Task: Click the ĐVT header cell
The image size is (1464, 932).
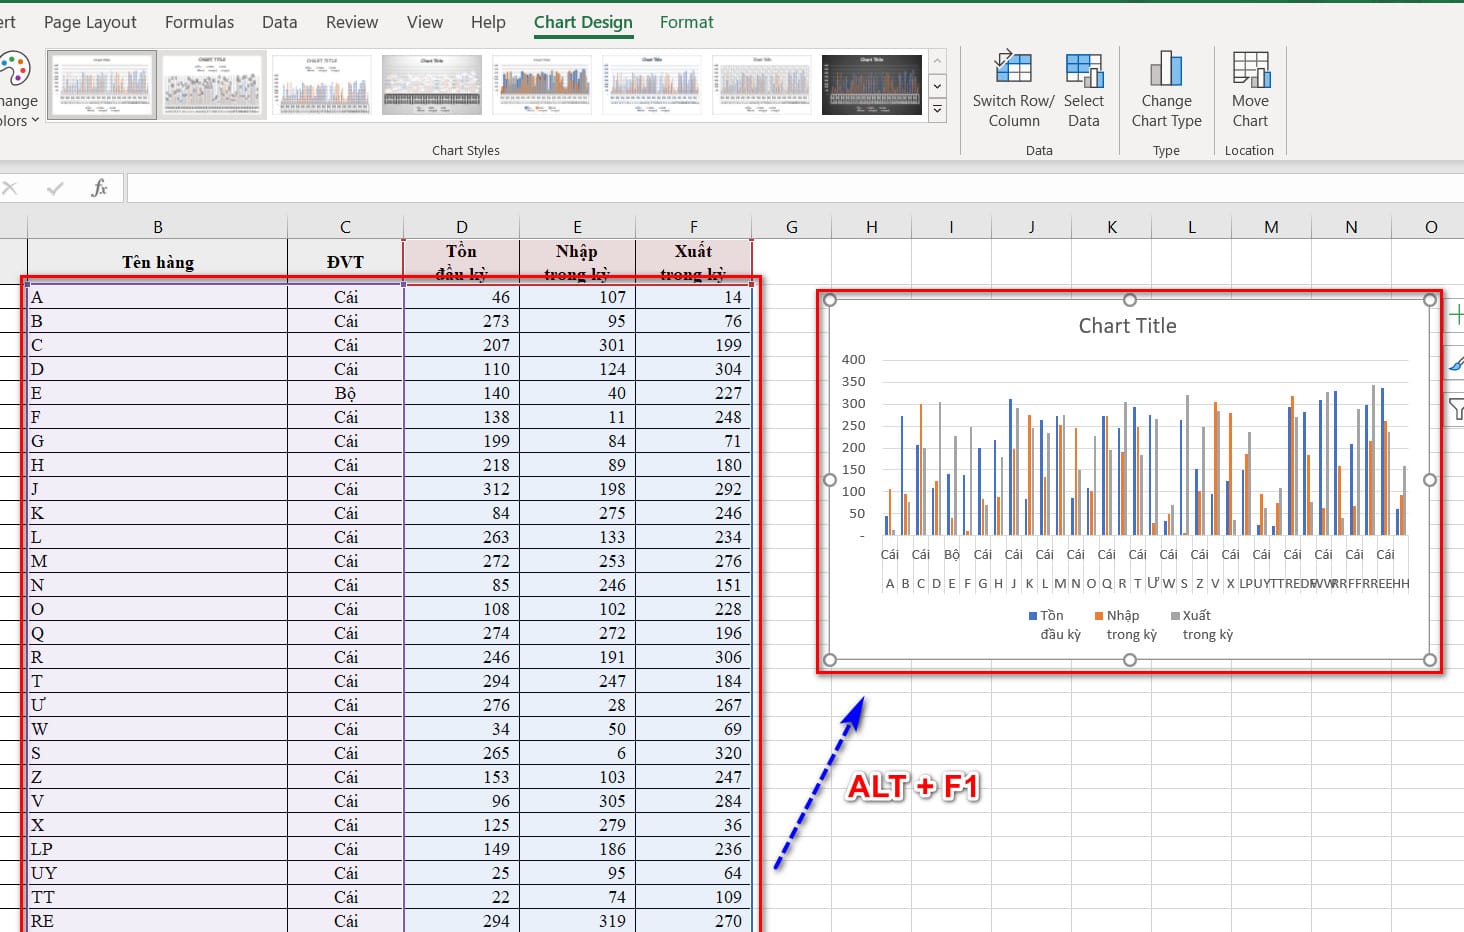Action: tap(345, 262)
